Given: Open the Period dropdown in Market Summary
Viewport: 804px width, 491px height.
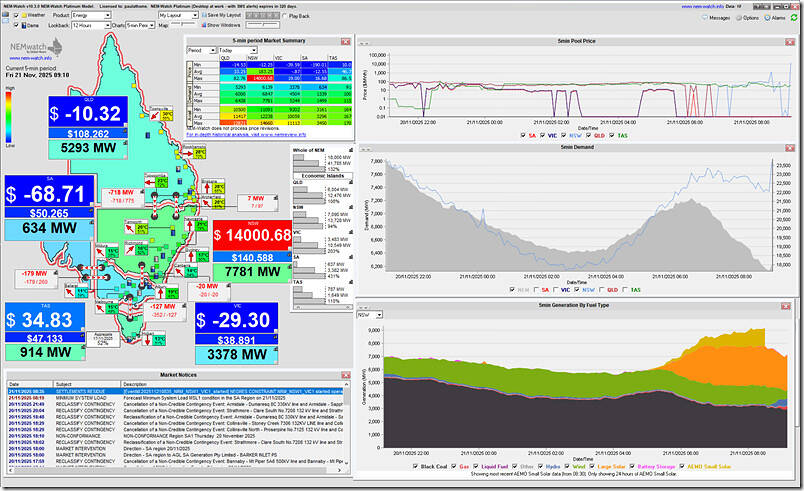Looking at the screenshot, I should pos(202,50).
